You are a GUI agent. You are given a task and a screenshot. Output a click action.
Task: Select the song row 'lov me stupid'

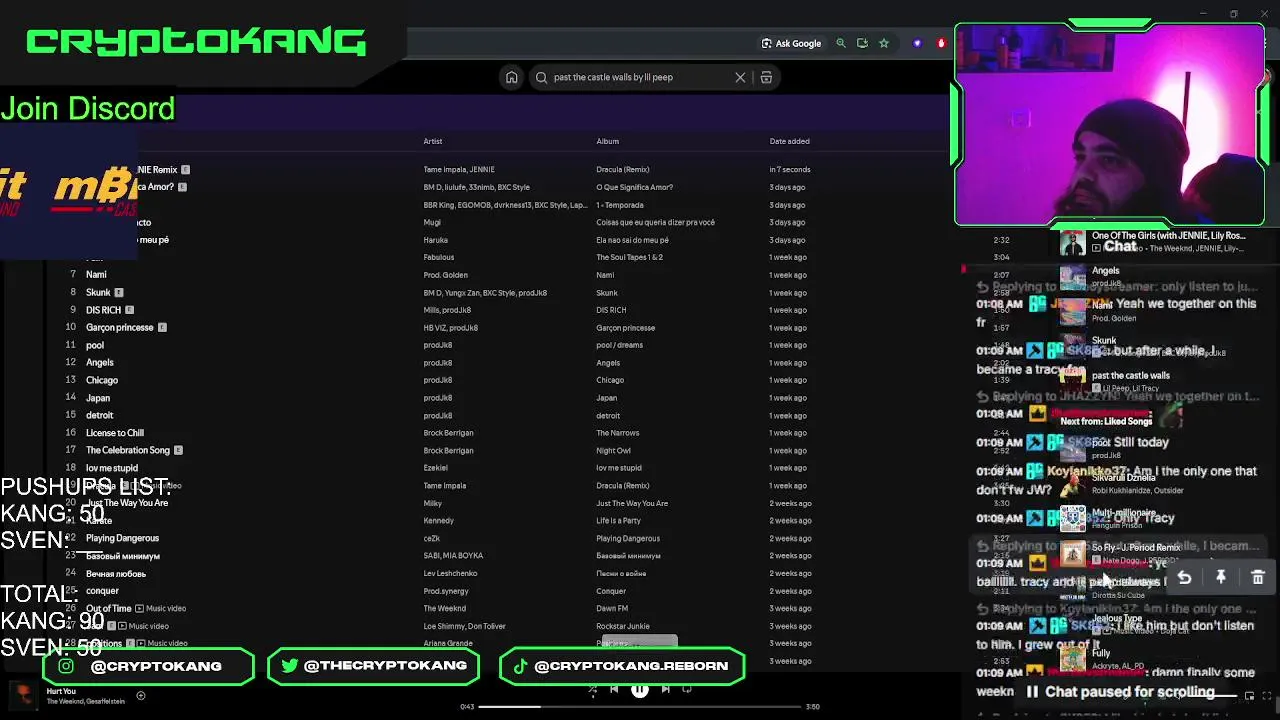click(x=112, y=468)
